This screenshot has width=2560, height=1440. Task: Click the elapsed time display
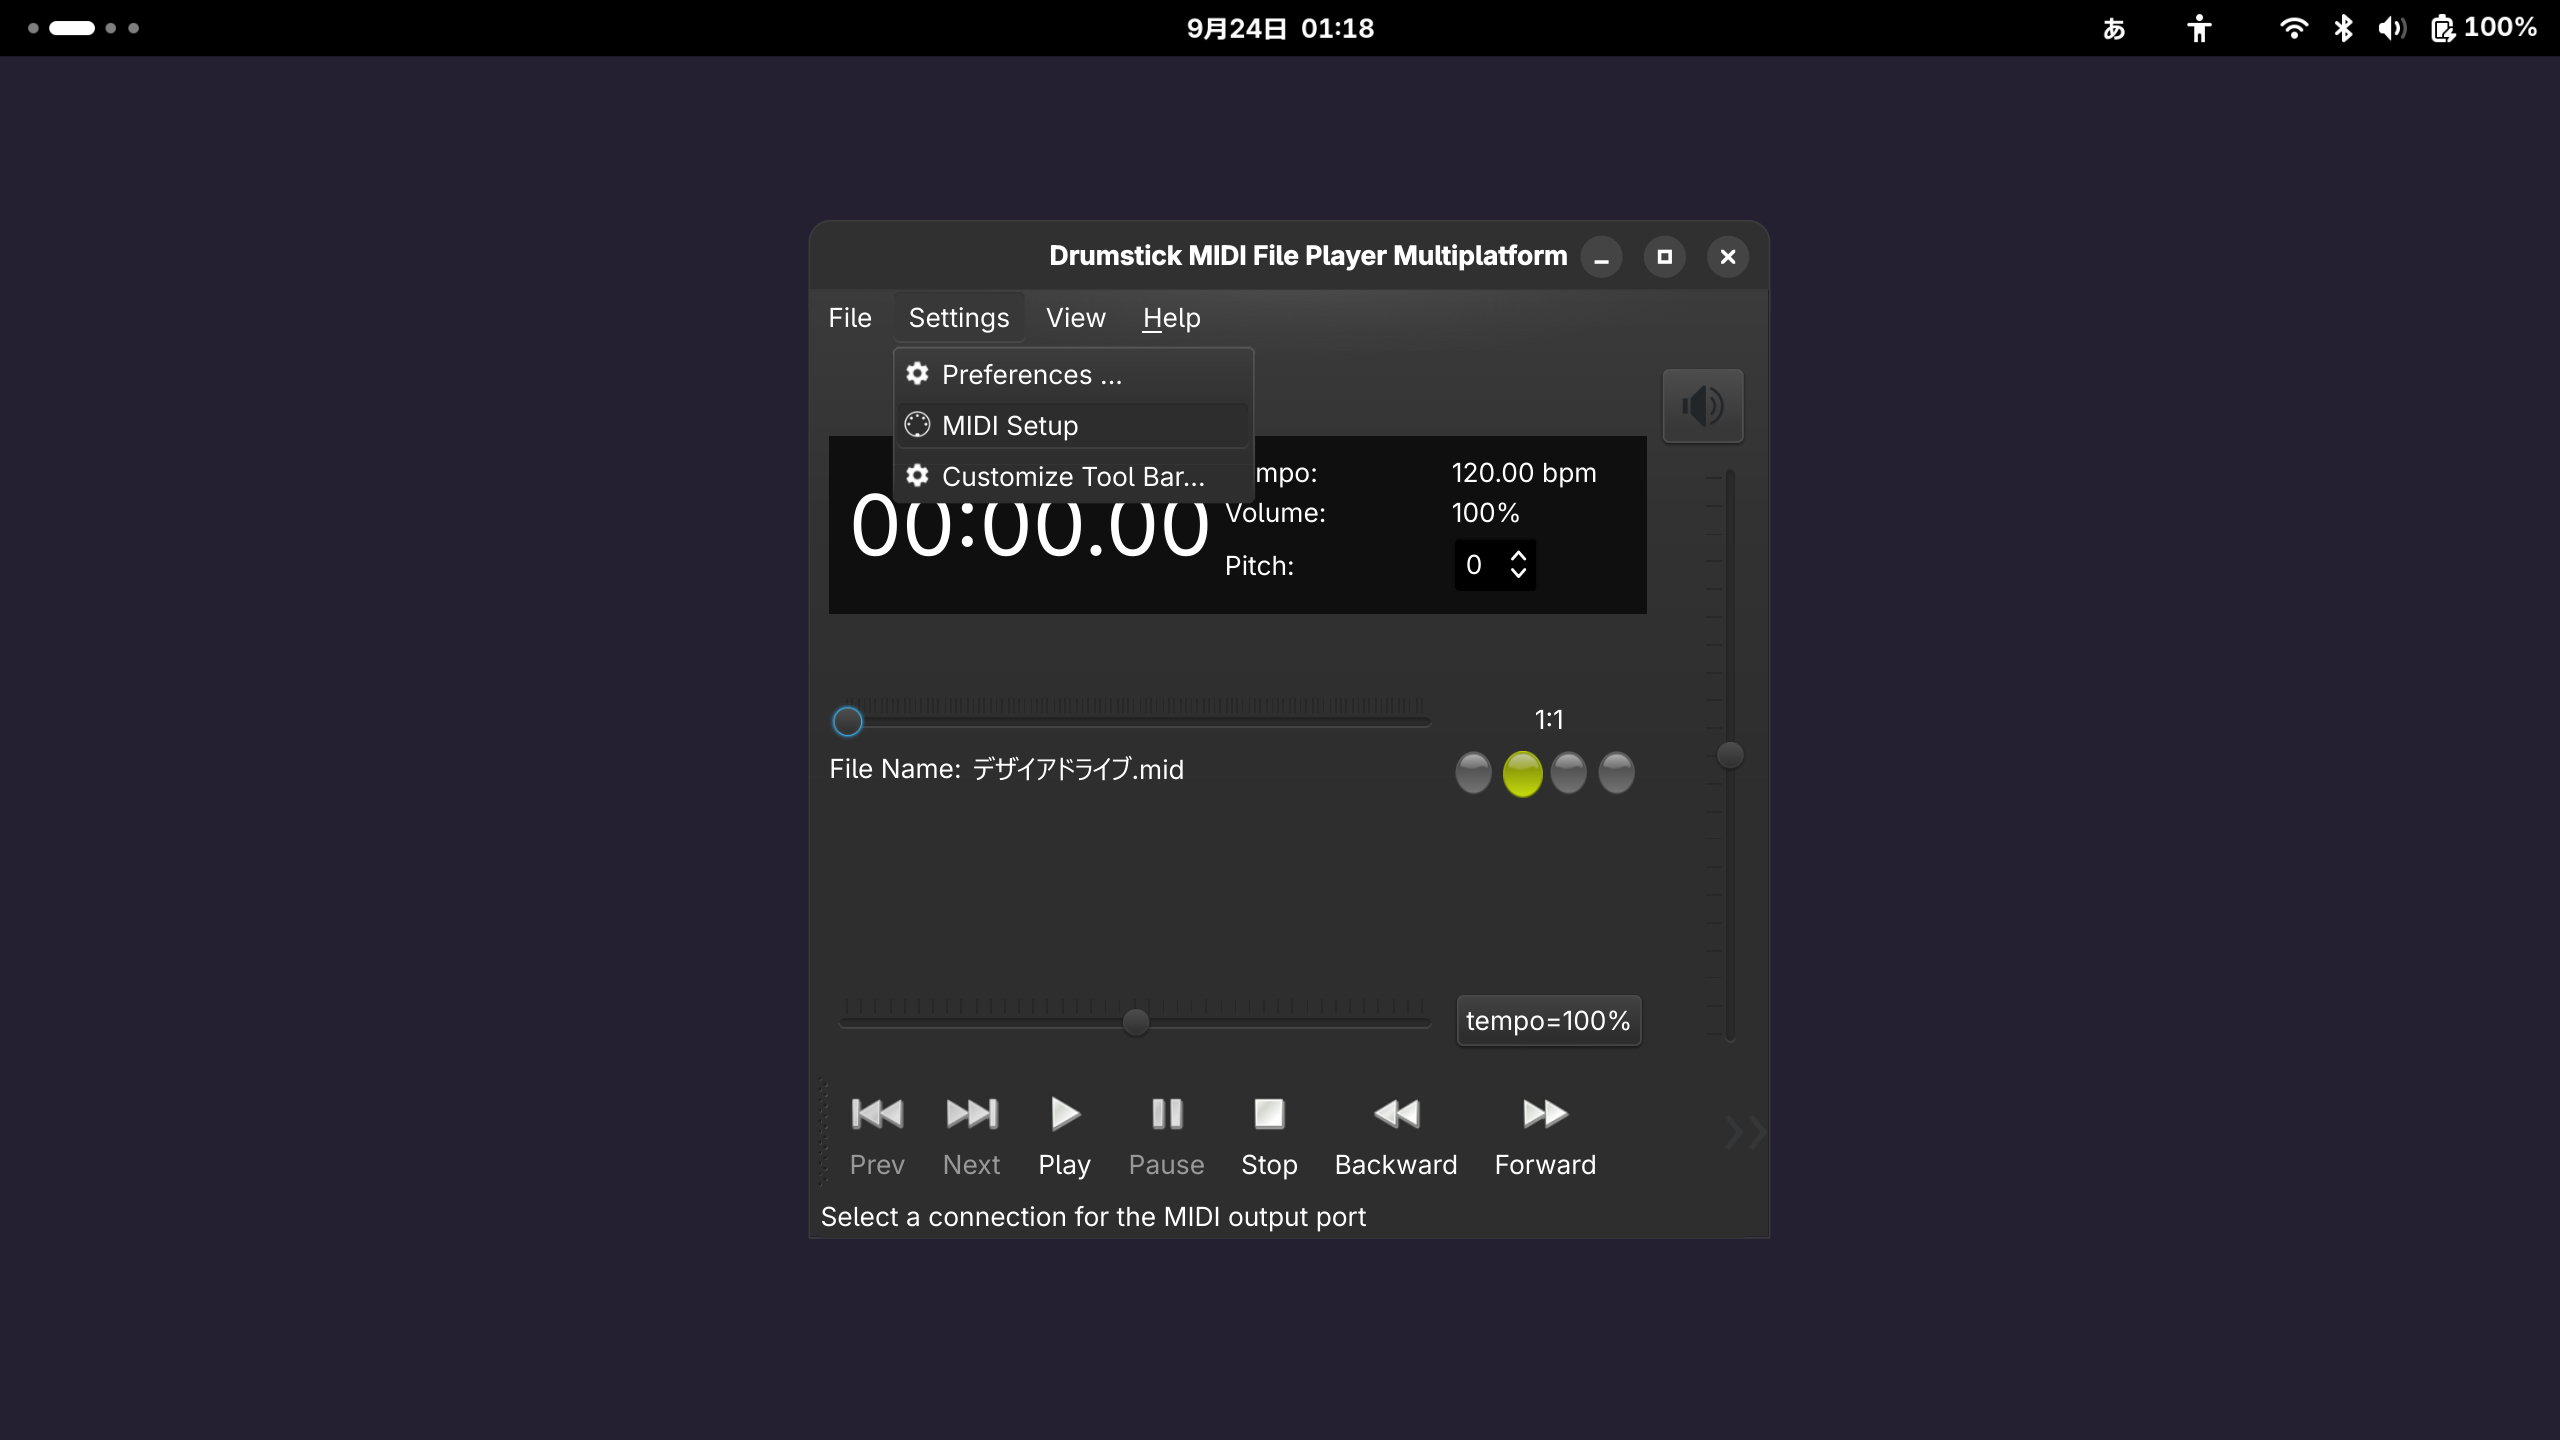coord(1030,527)
